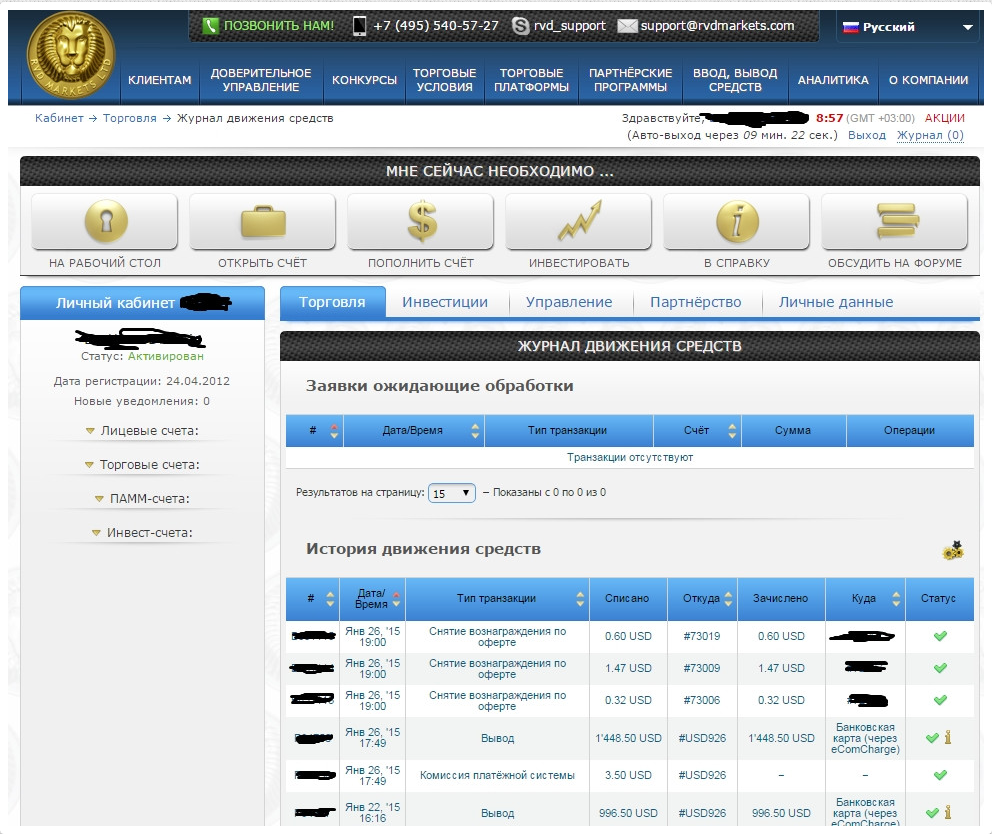The height and width of the screenshot is (834, 992).
Task: Click the green checkmark in the 0.60 USD row
Action: [940, 636]
